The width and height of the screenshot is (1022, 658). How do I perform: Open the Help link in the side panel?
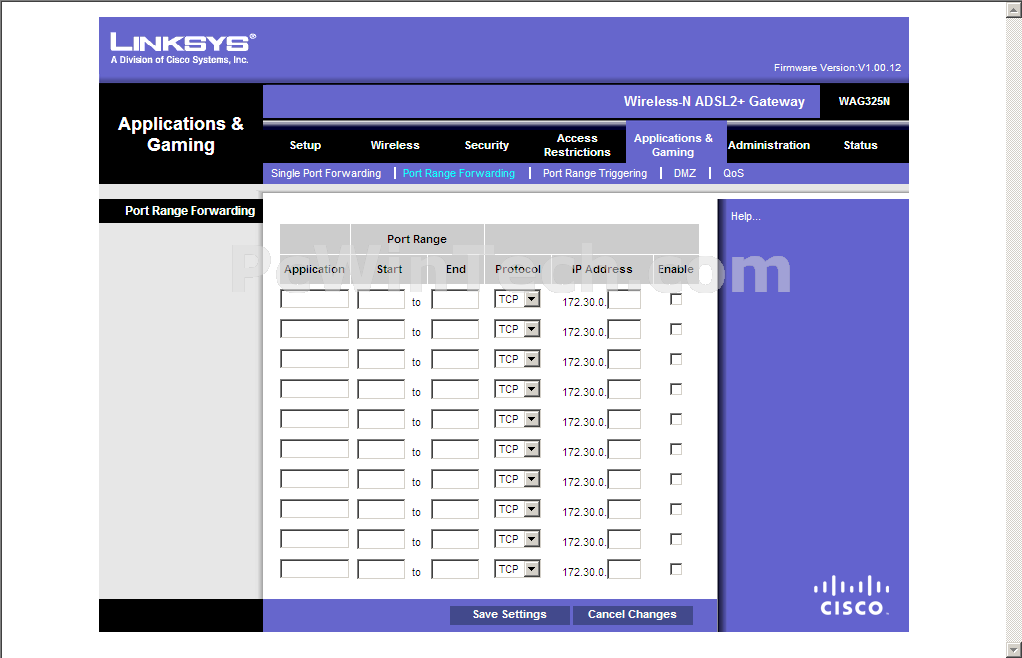click(745, 216)
